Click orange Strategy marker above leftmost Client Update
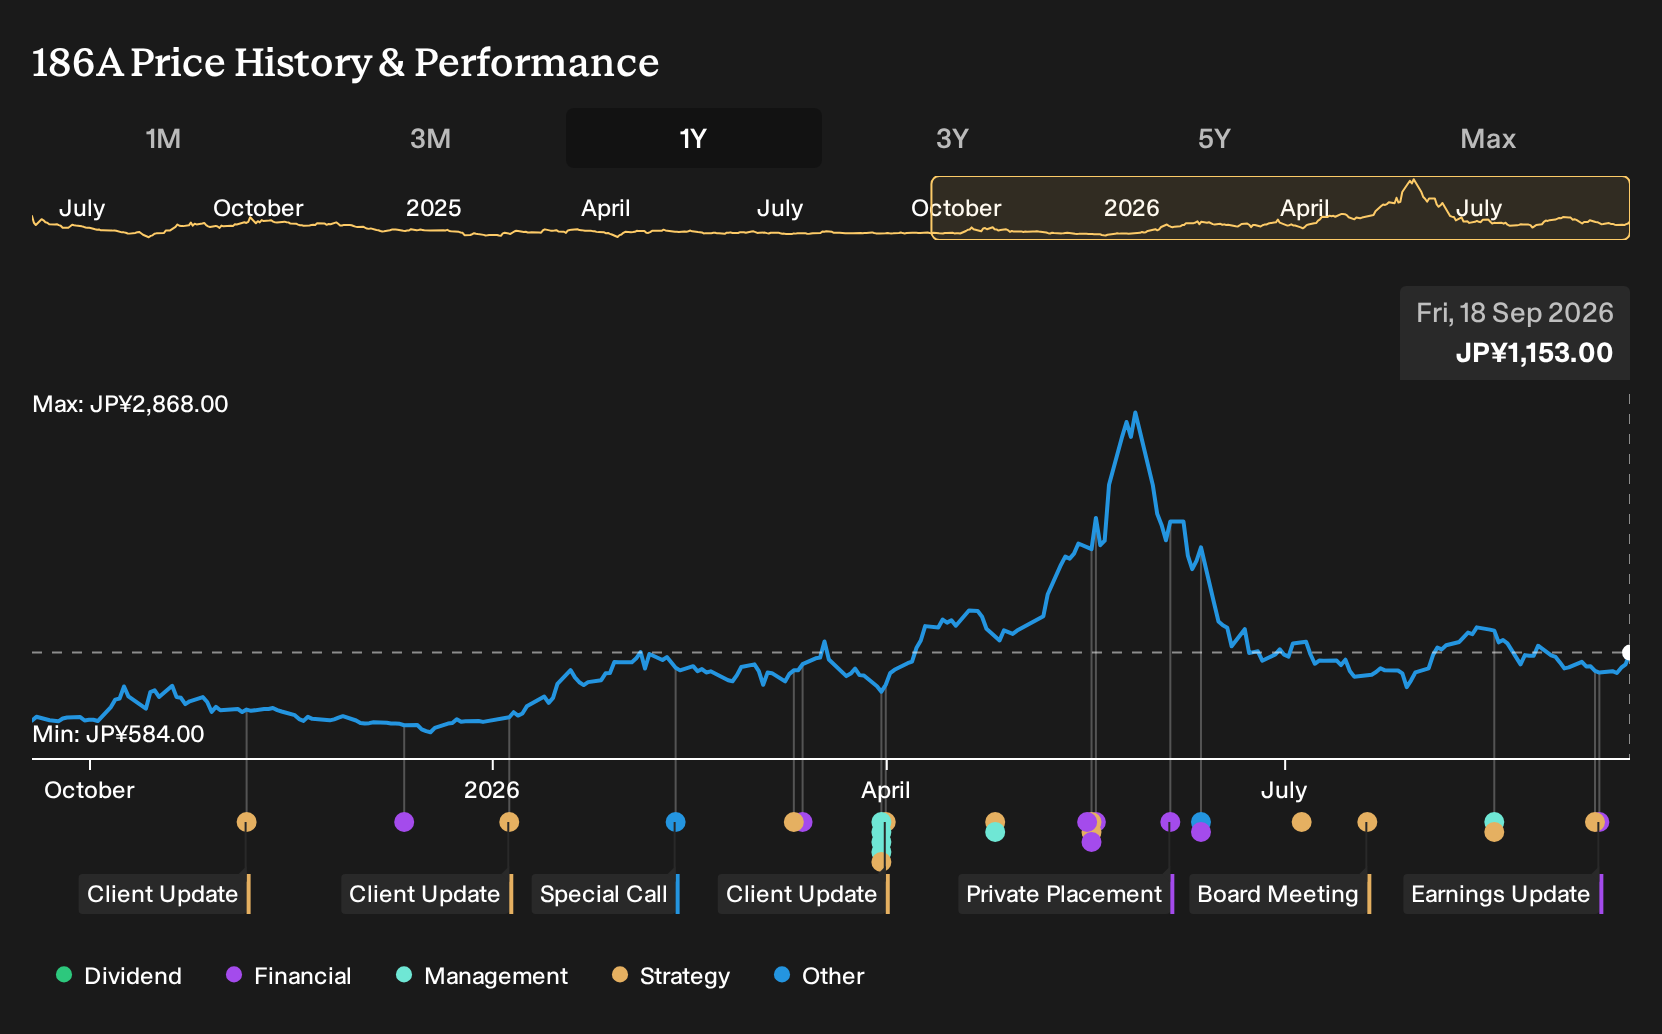Screen dimensions: 1662x1034 pyautogui.click(x=247, y=822)
